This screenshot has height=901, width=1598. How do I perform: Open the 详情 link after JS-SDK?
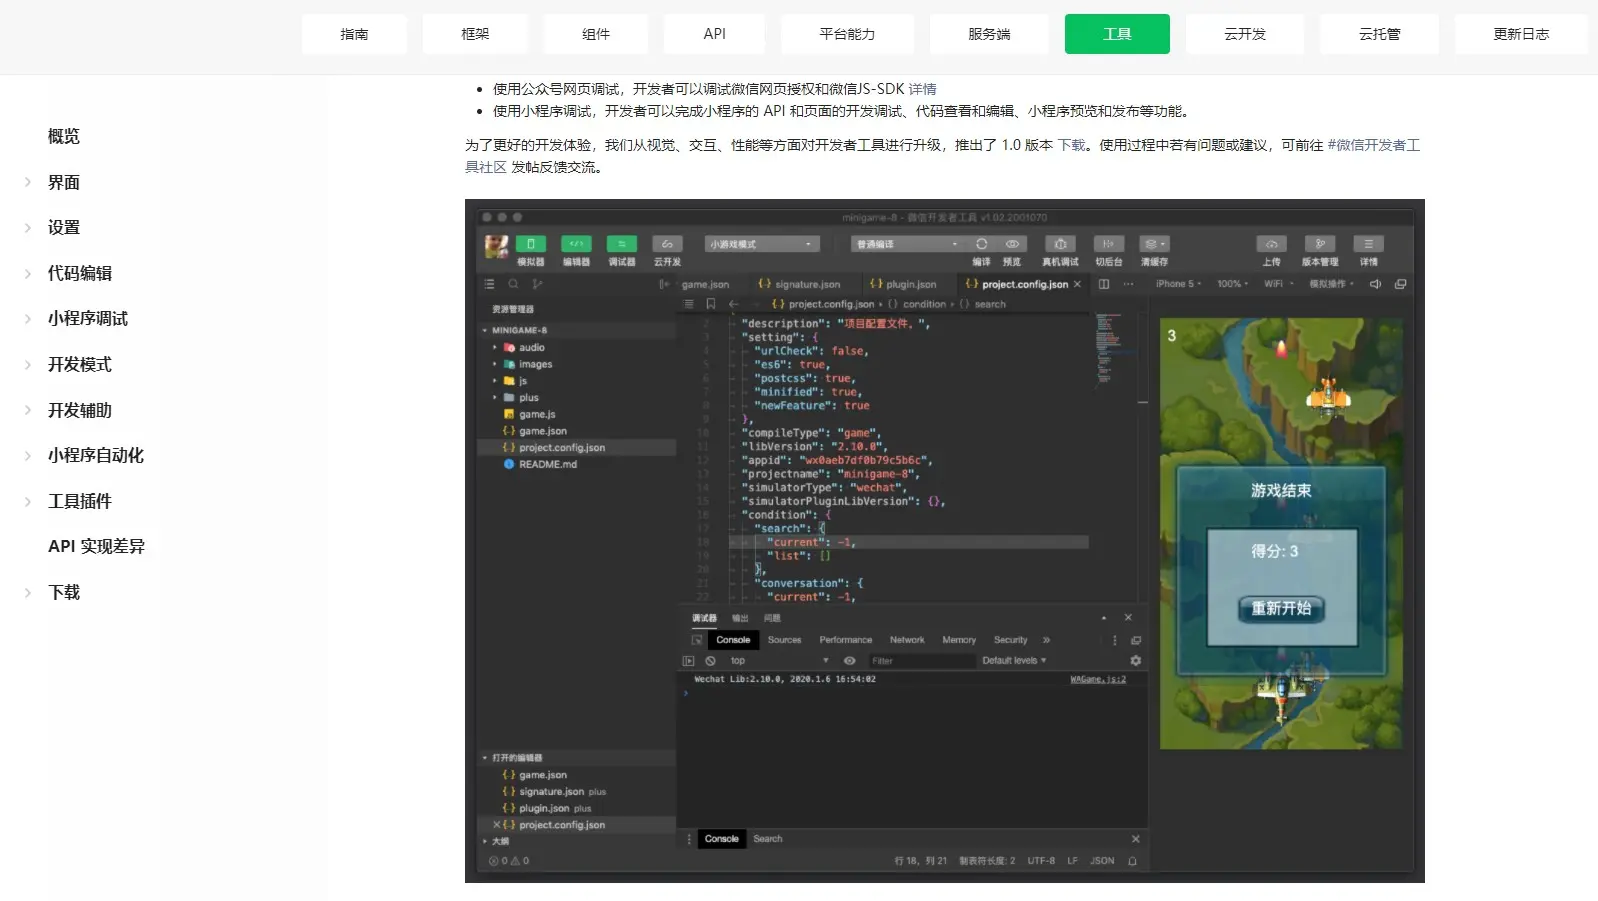coord(922,89)
